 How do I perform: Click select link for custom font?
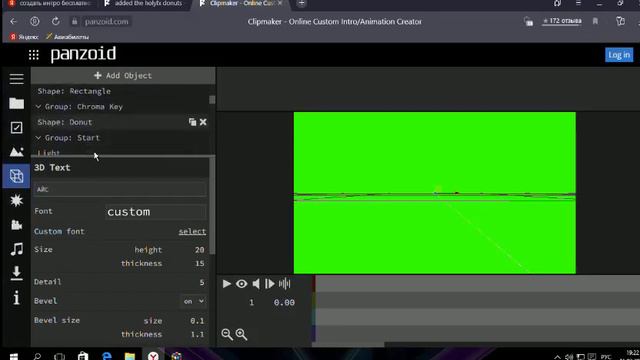click(192, 231)
